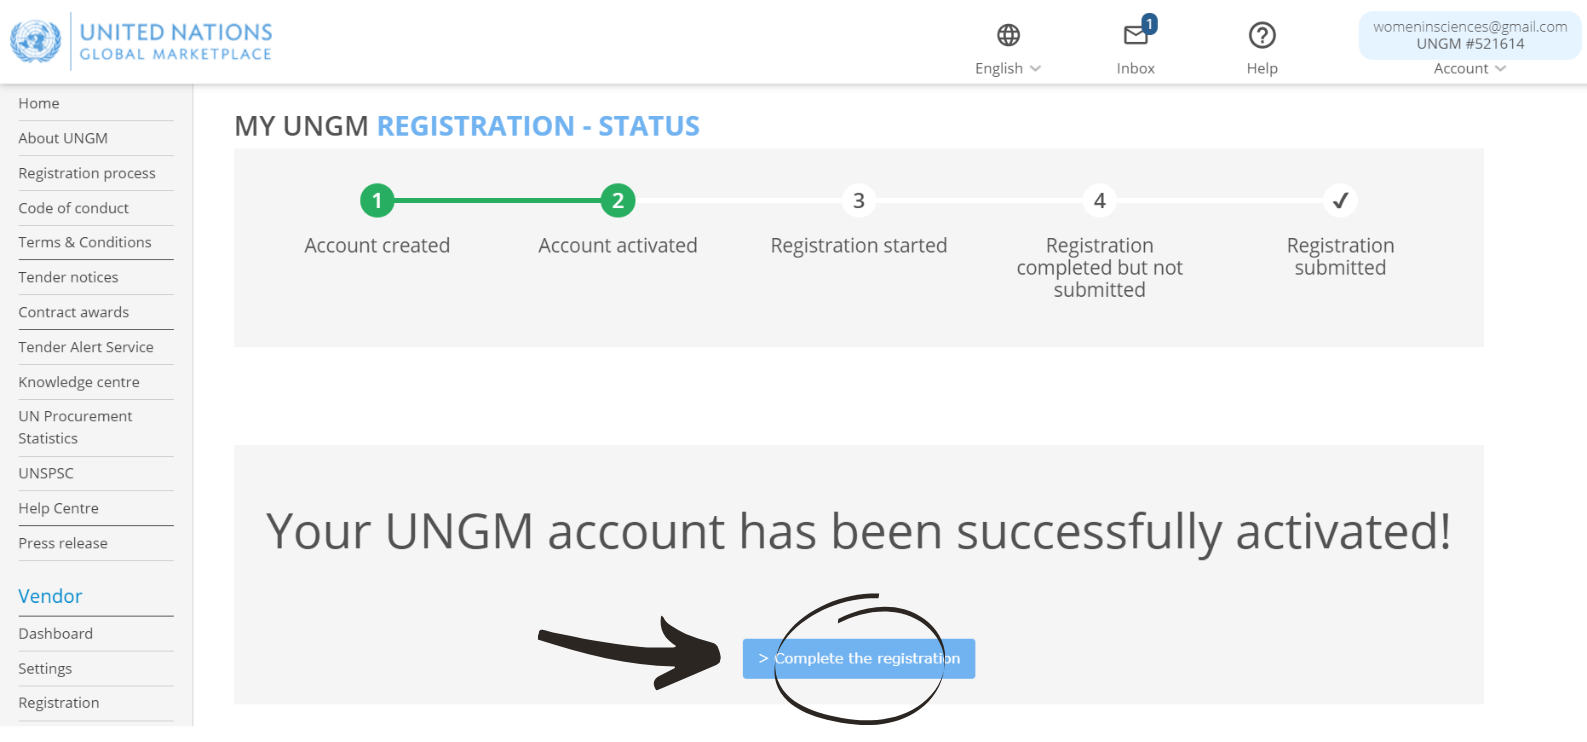Open vendor Settings in sidebar
The height and width of the screenshot is (742, 1587).
pyautogui.click(x=45, y=668)
